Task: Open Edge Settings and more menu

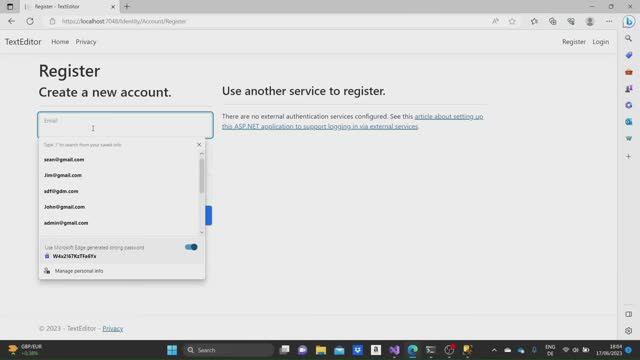Action: [609, 21]
